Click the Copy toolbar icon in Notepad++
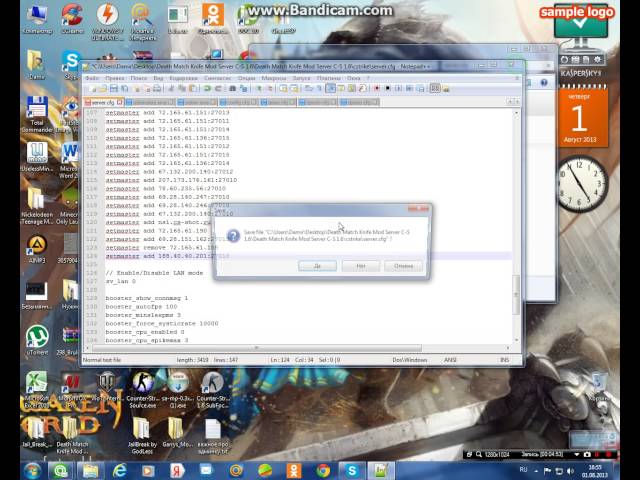Screen dimensions: 640x480 pyautogui.click(x=182, y=89)
